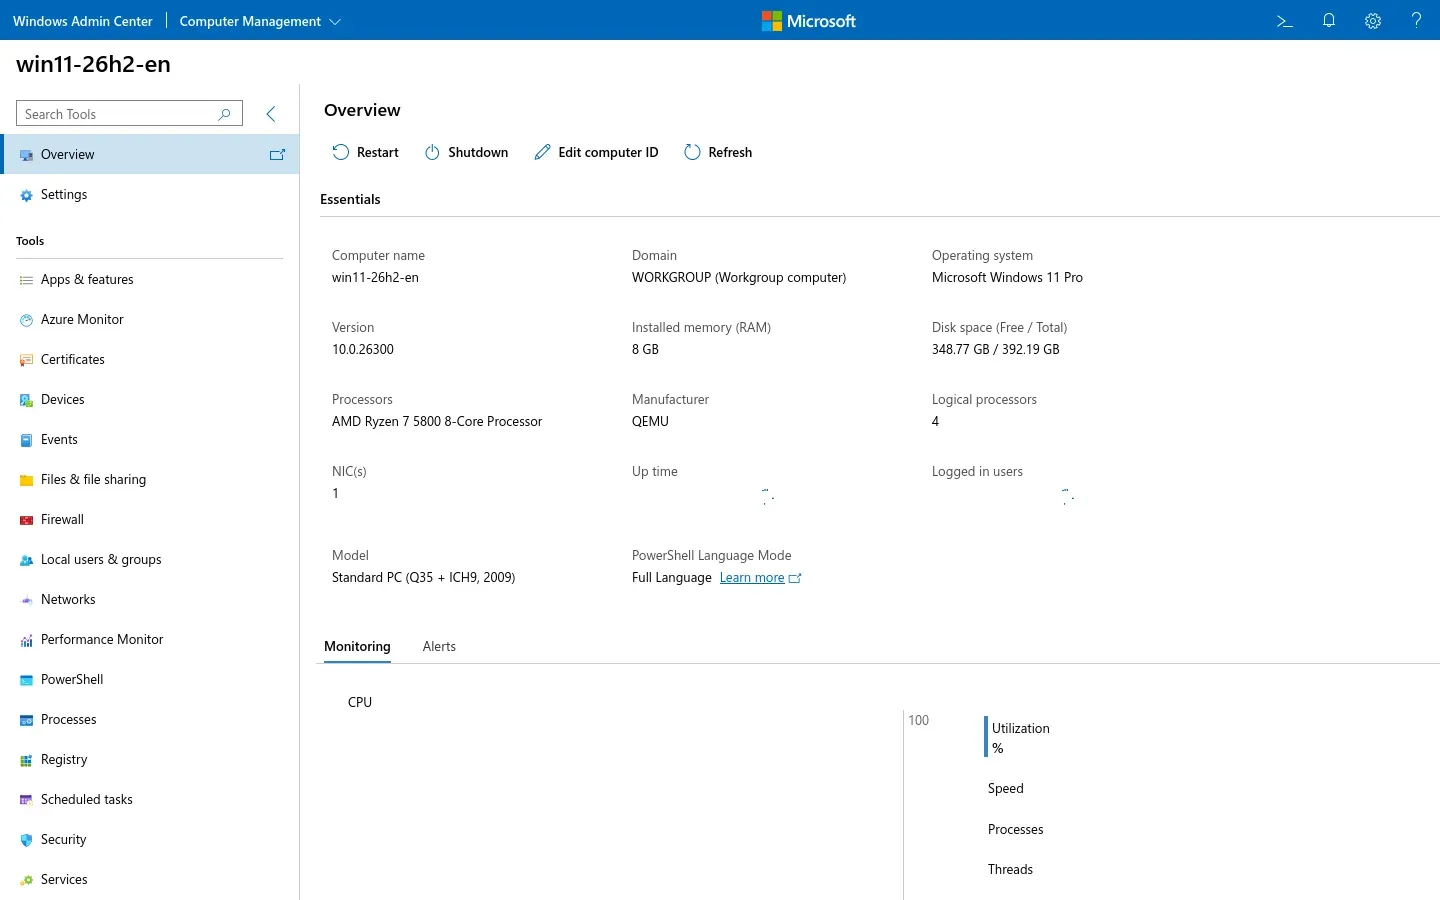1440x900 pixels.
Task: Open the Computer Management dropdown
Action: (x=260, y=21)
